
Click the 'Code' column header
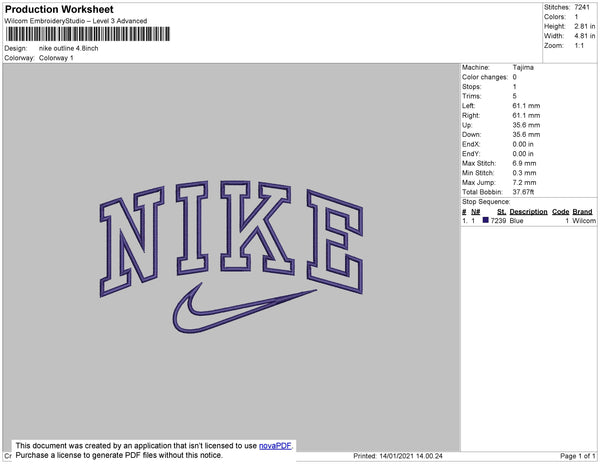pos(561,212)
